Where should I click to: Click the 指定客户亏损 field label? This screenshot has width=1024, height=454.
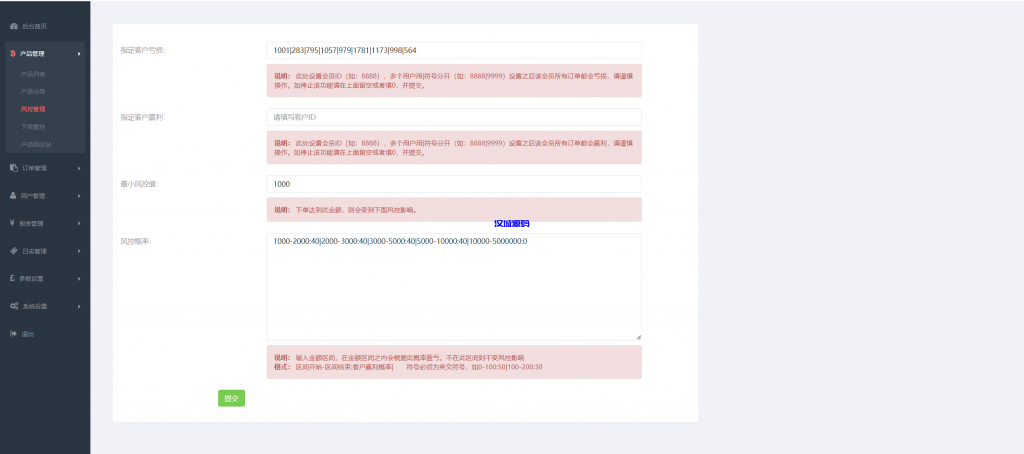[x=142, y=50]
